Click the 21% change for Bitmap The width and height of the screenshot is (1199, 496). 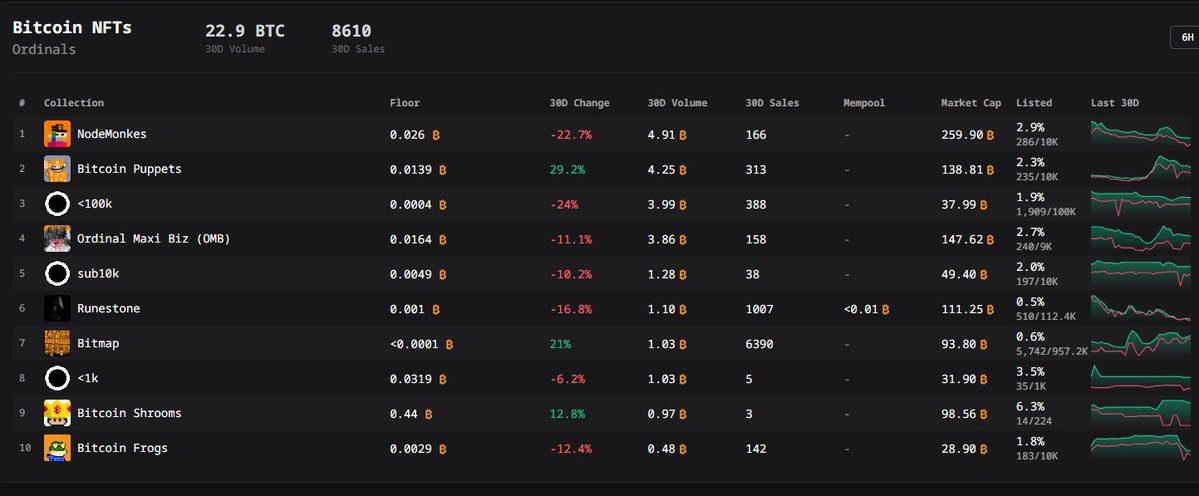click(x=560, y=345)
